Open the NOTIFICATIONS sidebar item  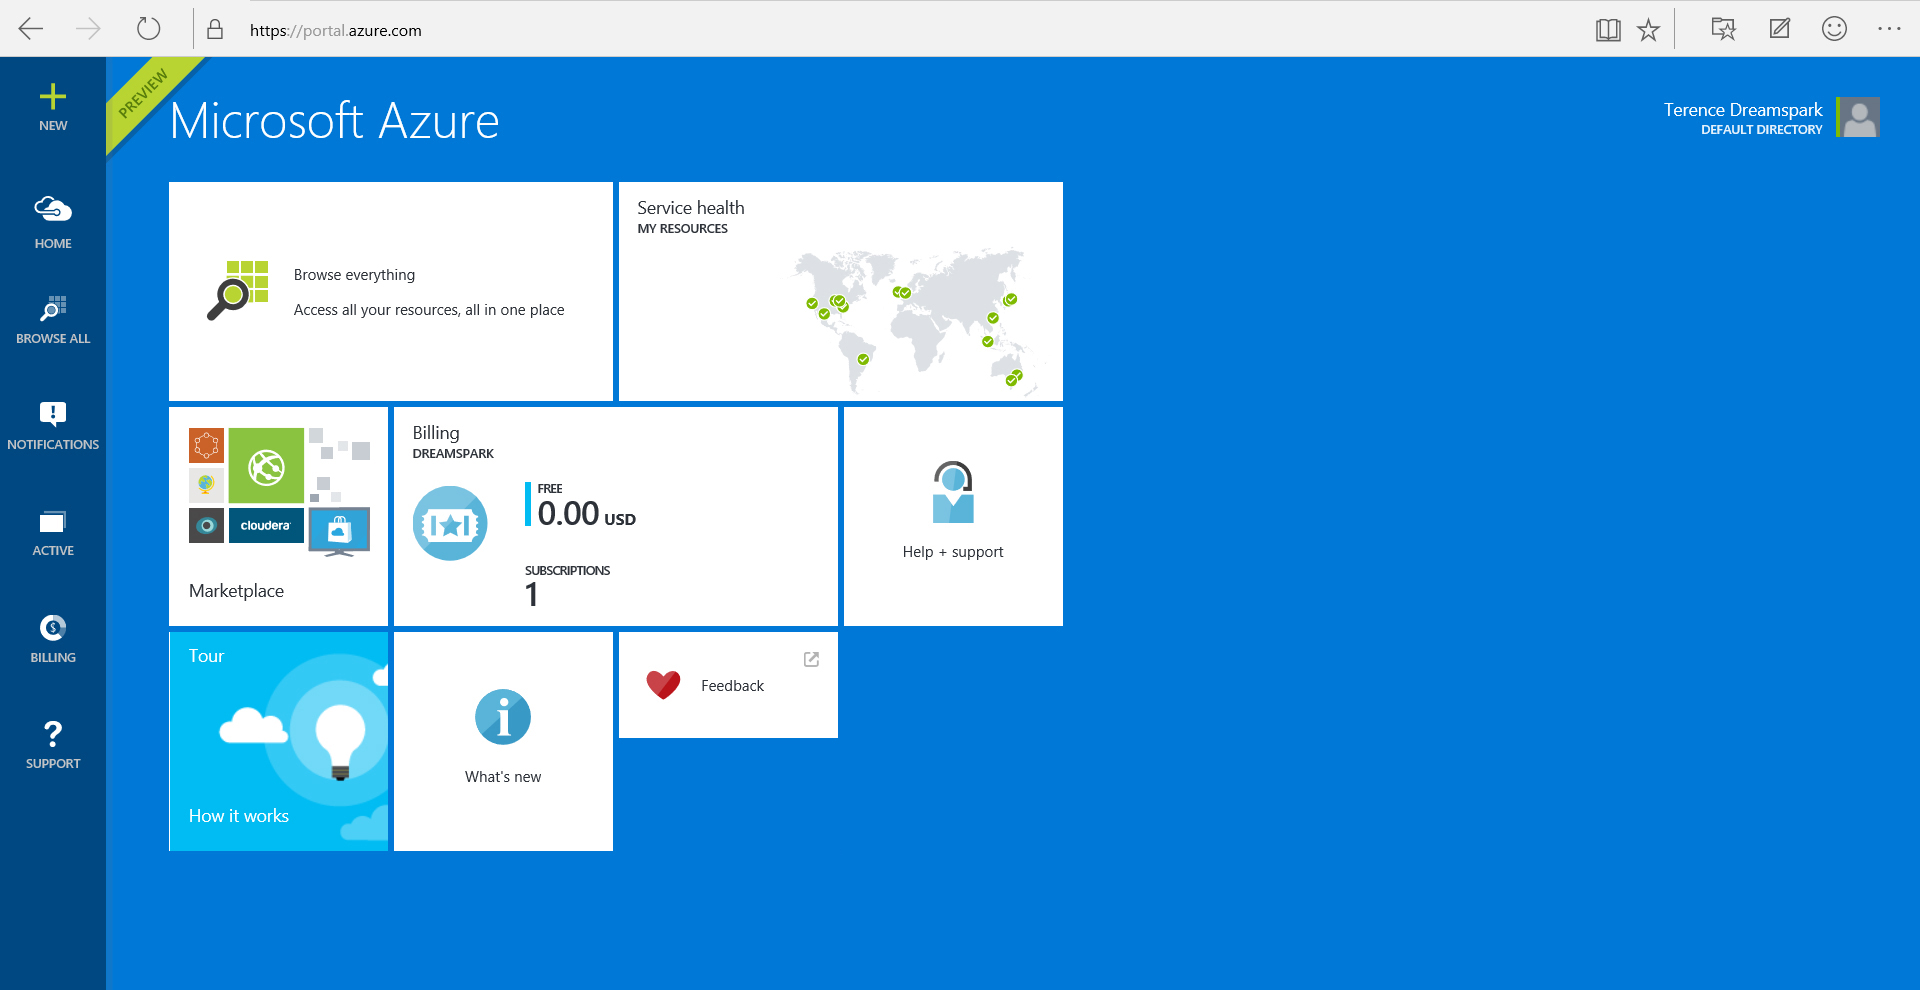[x=53, y=426]
